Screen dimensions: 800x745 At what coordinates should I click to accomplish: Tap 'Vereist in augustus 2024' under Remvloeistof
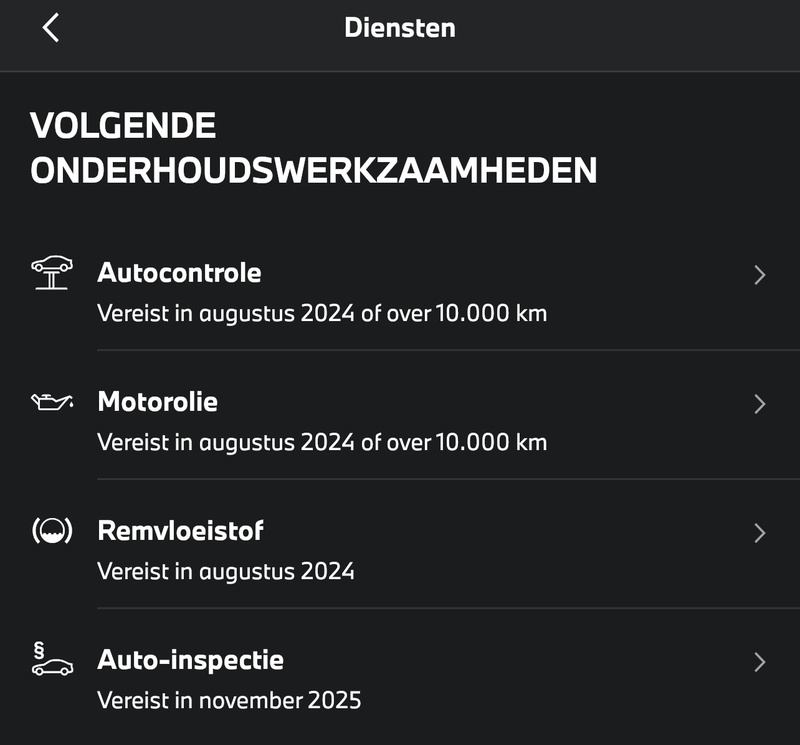[x=226, y=571]
